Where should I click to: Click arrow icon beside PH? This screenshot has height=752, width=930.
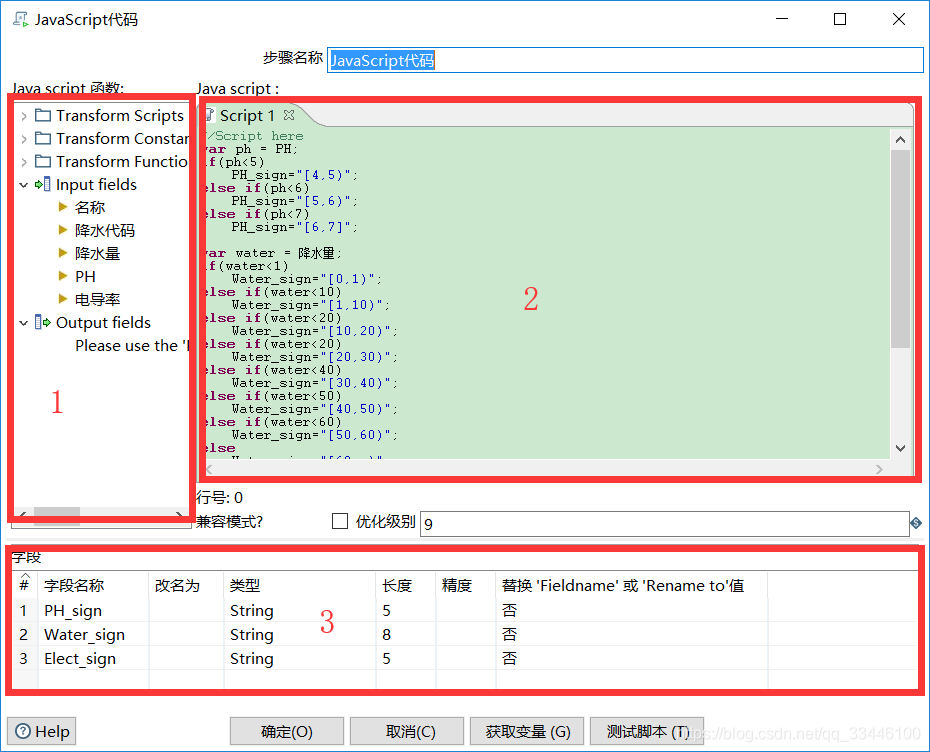tap(63, 276)
